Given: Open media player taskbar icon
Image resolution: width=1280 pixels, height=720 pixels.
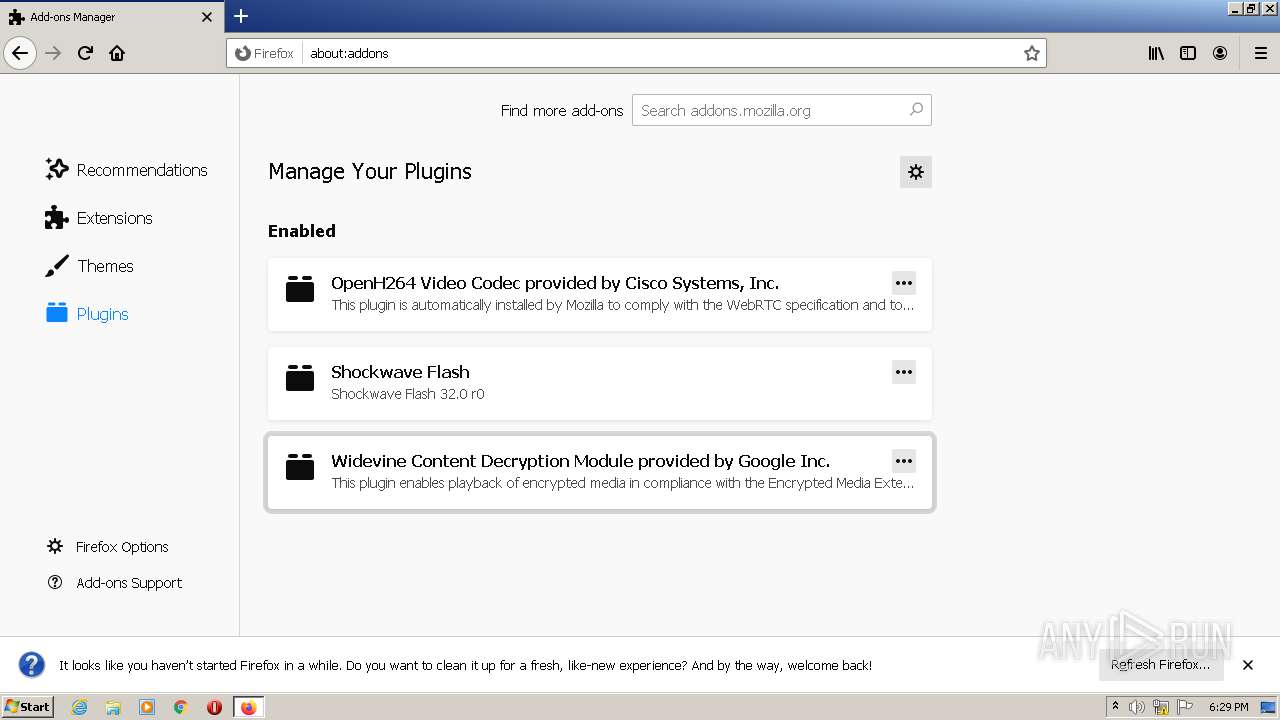Looking at the screenshot, I should 147,707.
